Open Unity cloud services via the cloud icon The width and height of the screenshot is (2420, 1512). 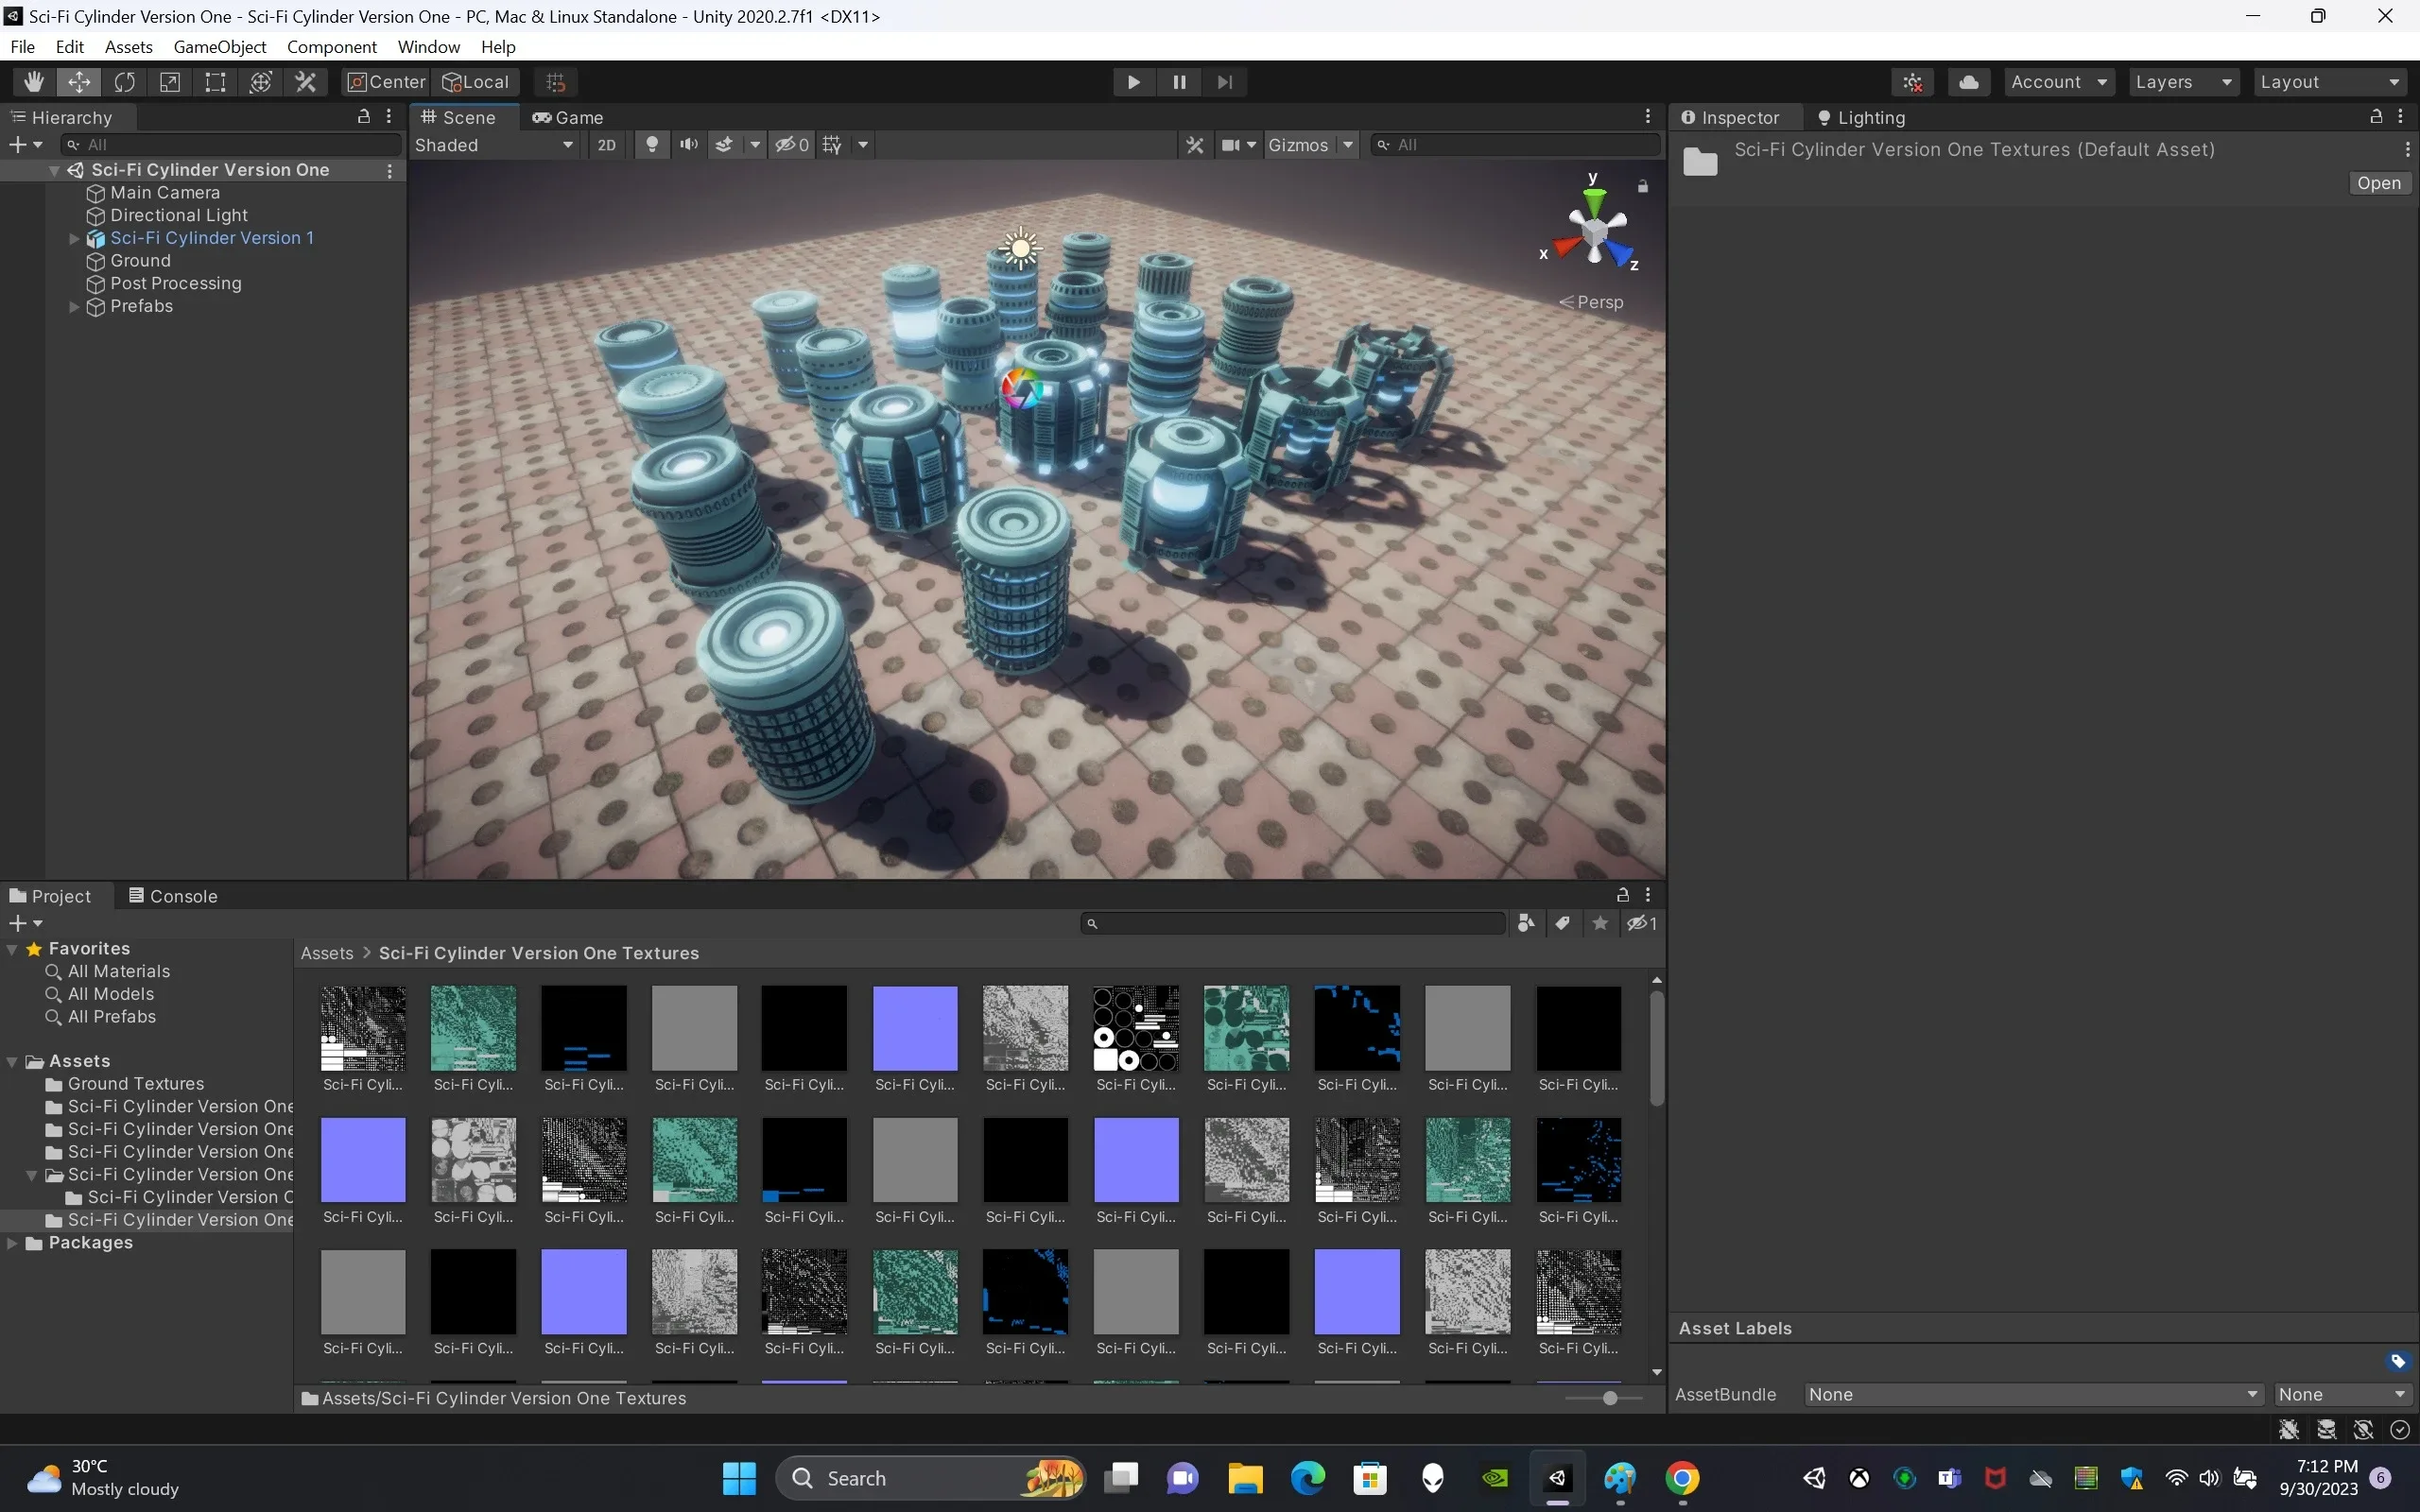tap(1969, 81)
